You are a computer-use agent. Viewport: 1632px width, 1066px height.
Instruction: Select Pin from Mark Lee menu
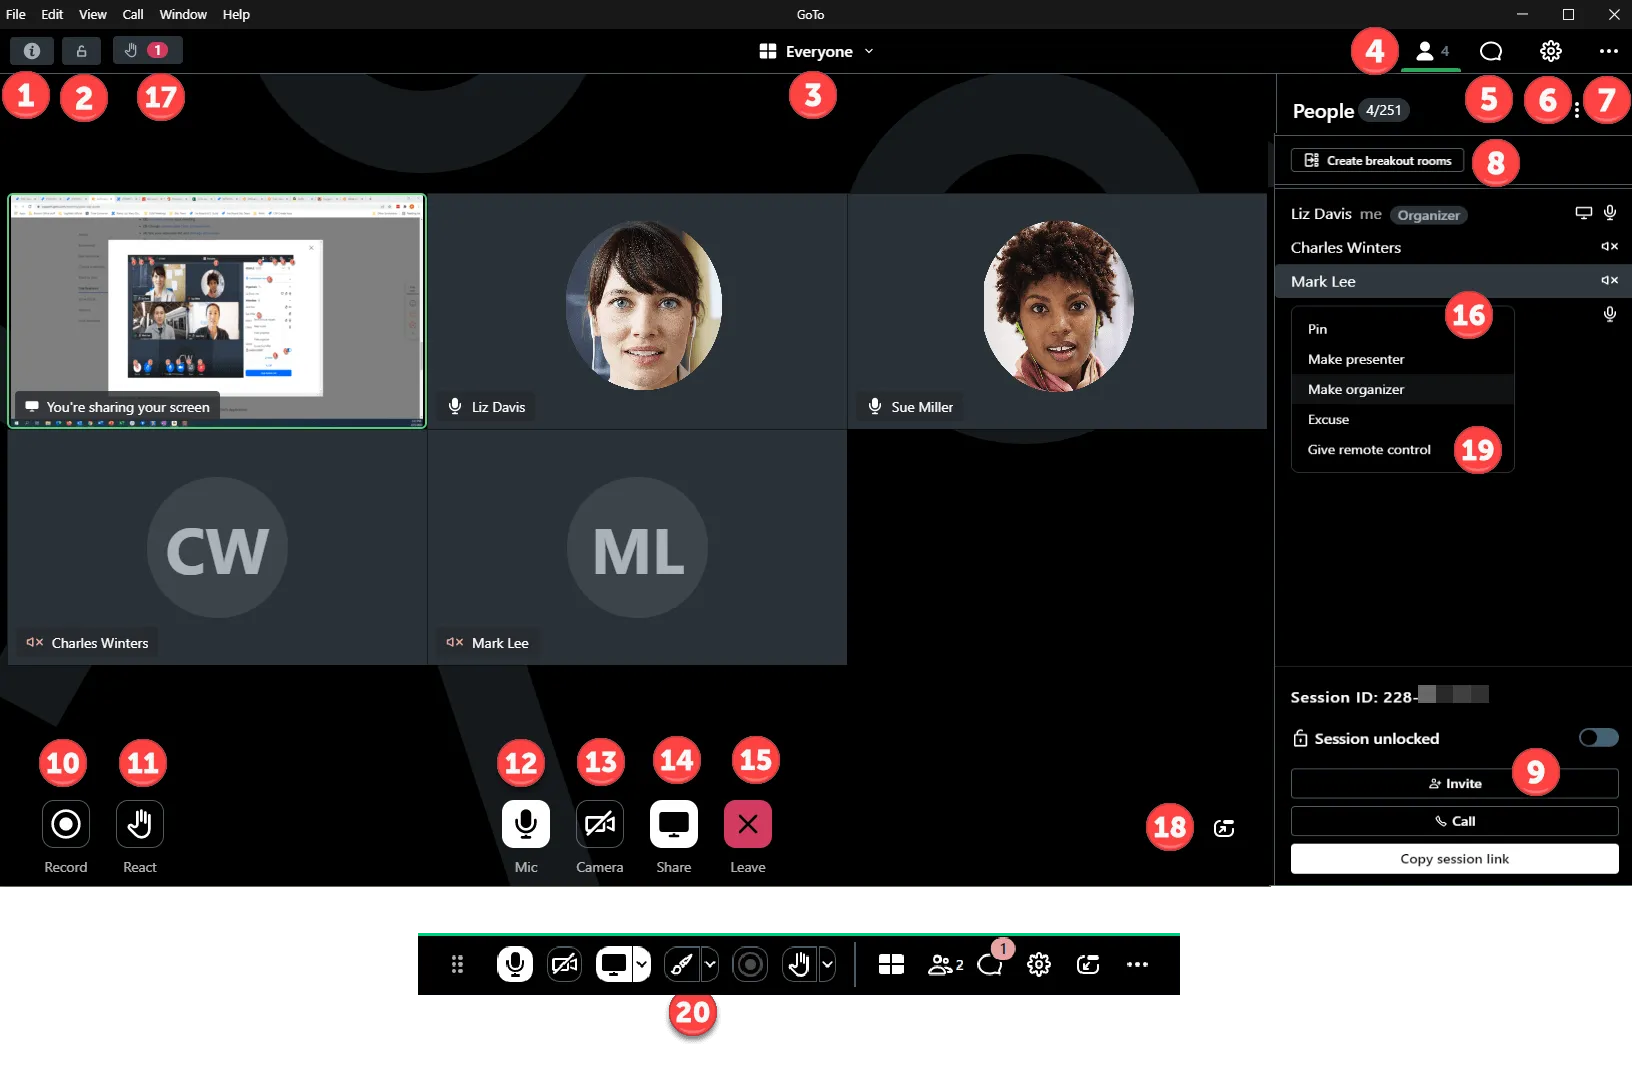tap(1402, 329)
